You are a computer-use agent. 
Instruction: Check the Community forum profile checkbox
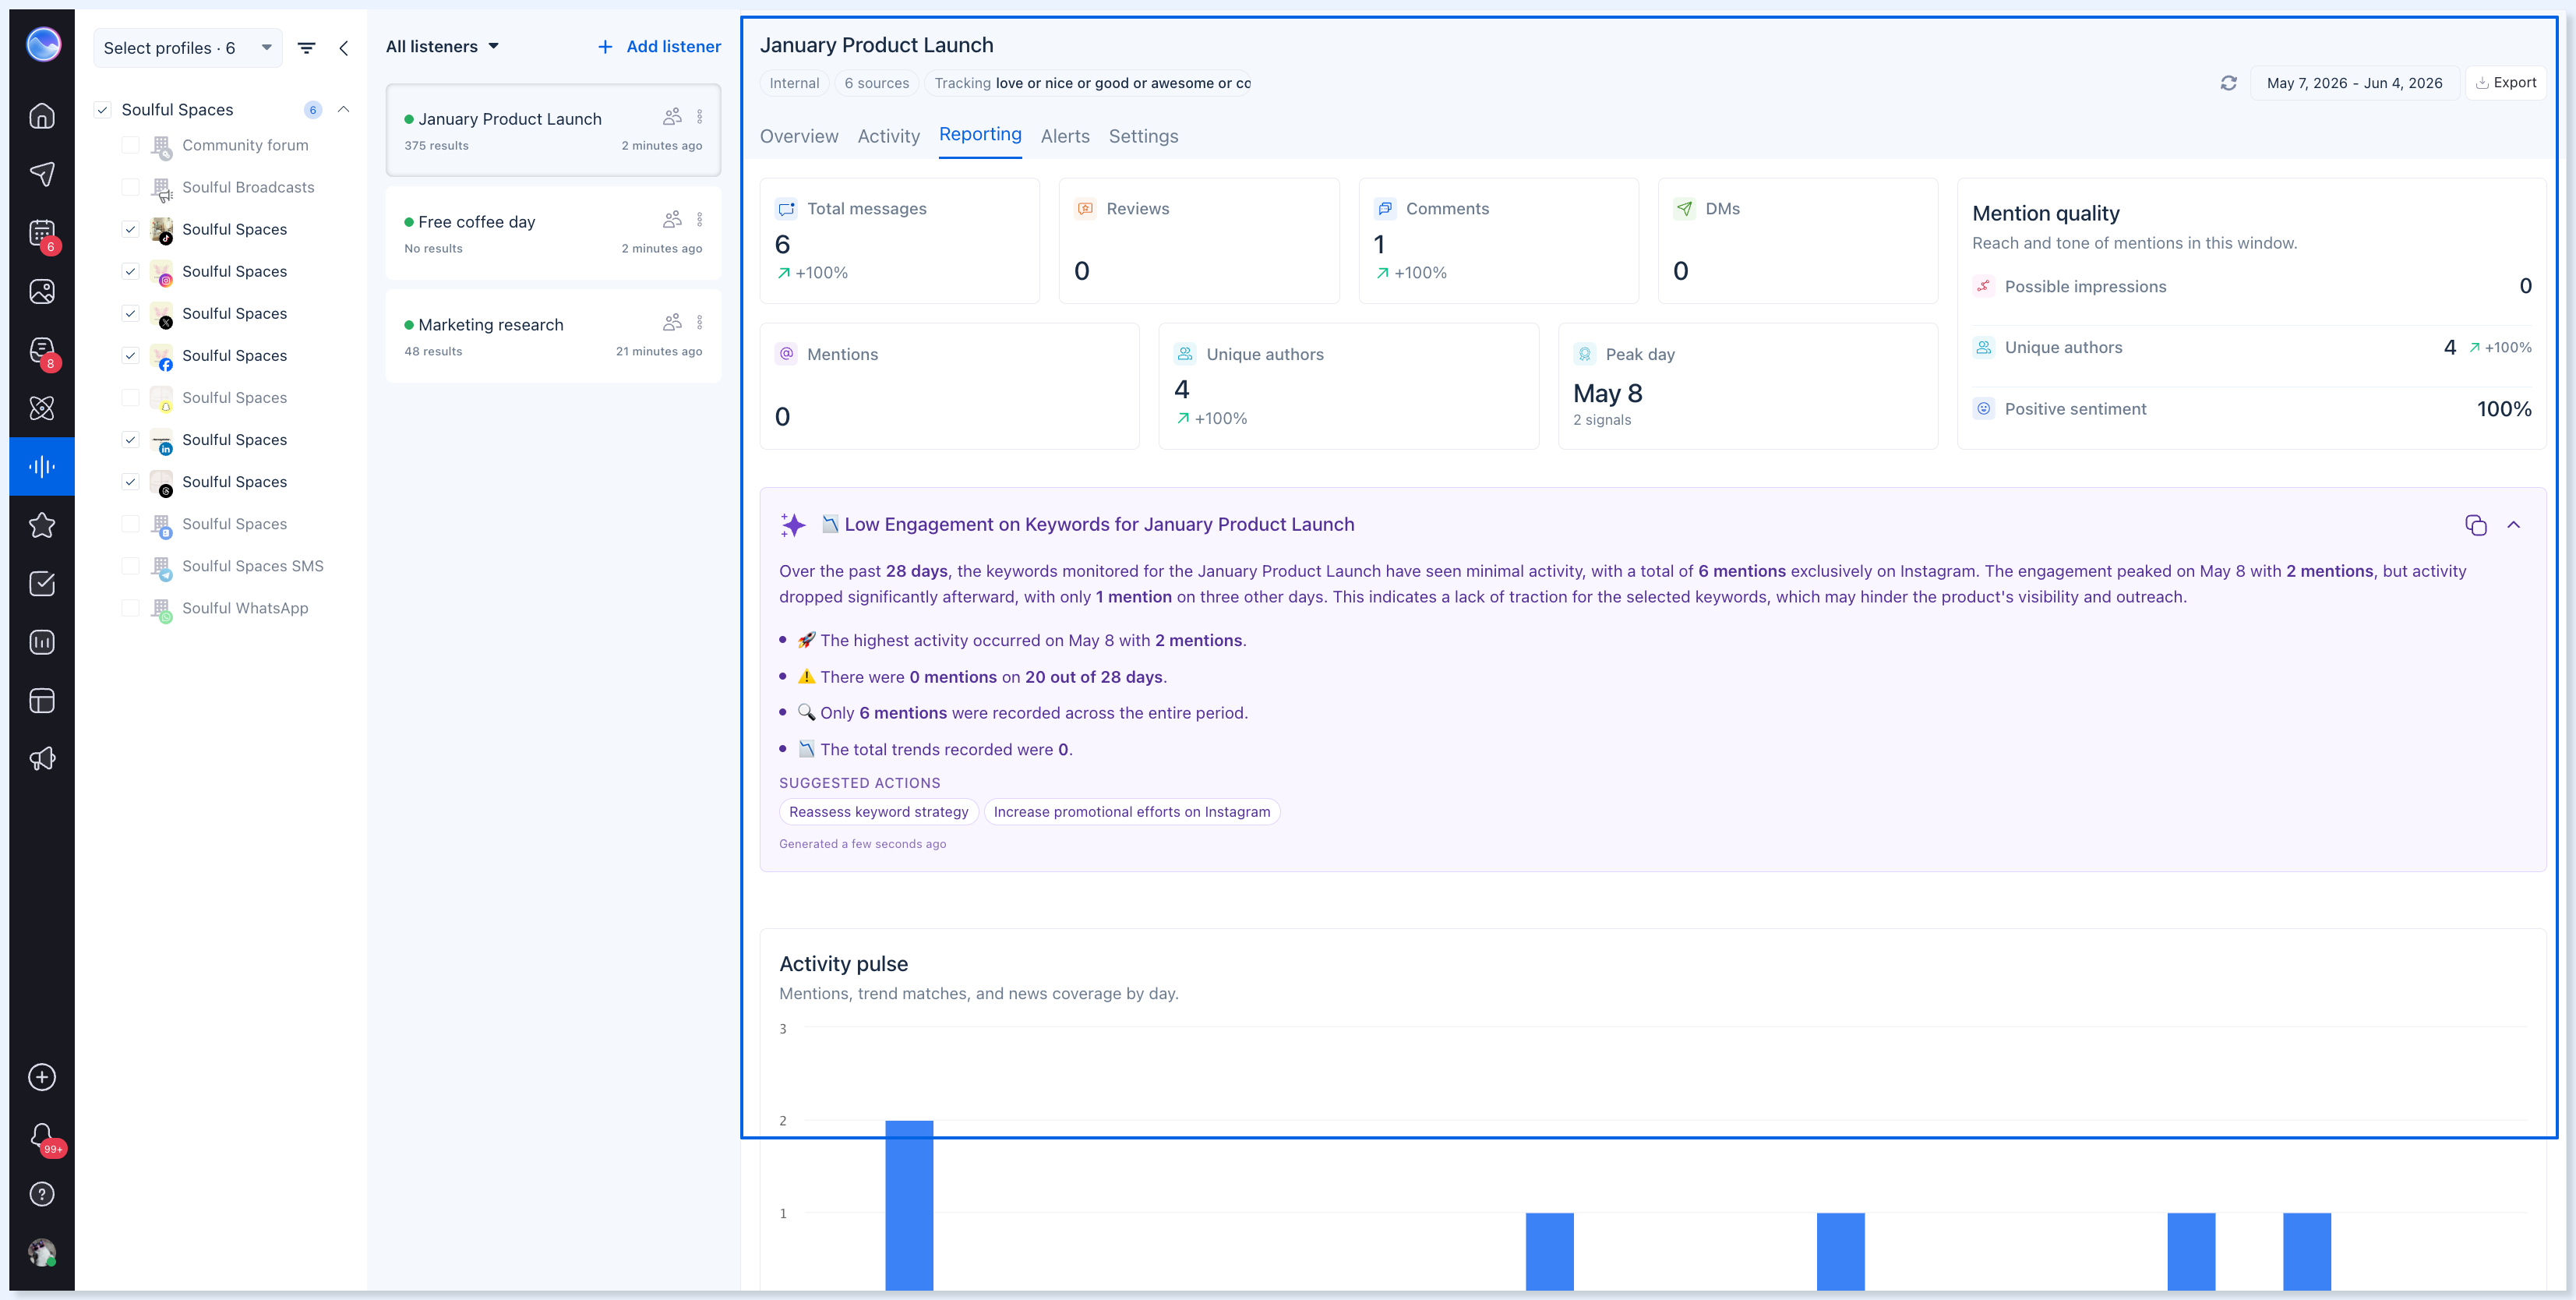point(130,145)
